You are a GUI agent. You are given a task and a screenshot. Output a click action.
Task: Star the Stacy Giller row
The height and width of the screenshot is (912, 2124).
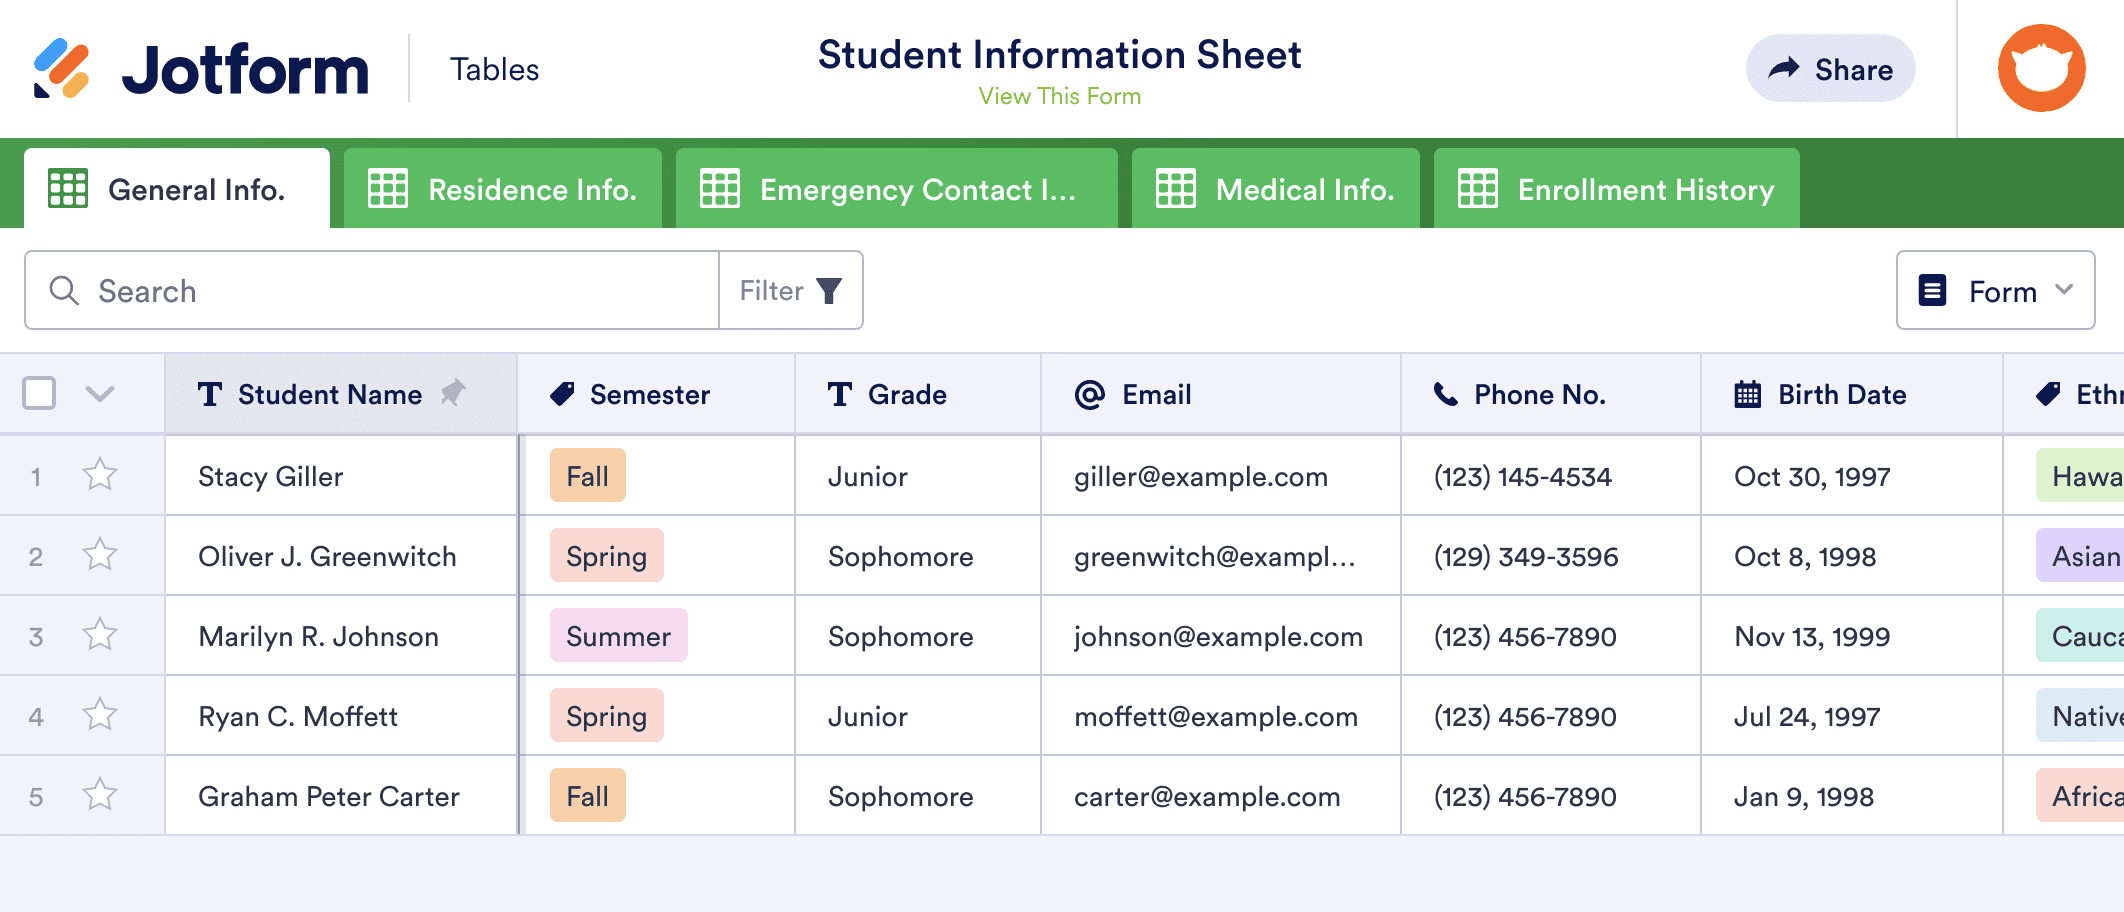click(100, 475)
